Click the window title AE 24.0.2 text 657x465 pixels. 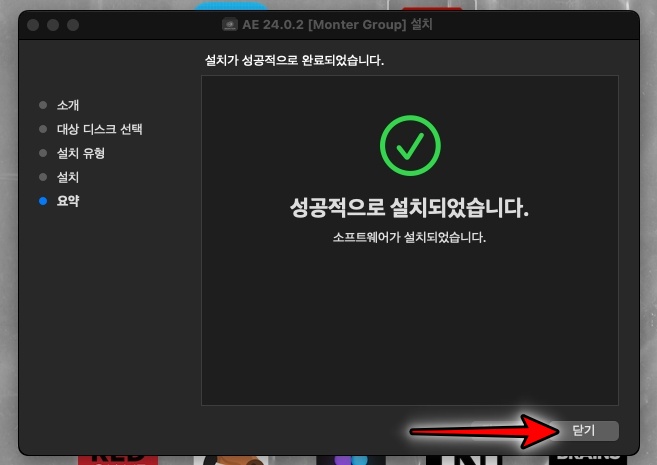337,24
